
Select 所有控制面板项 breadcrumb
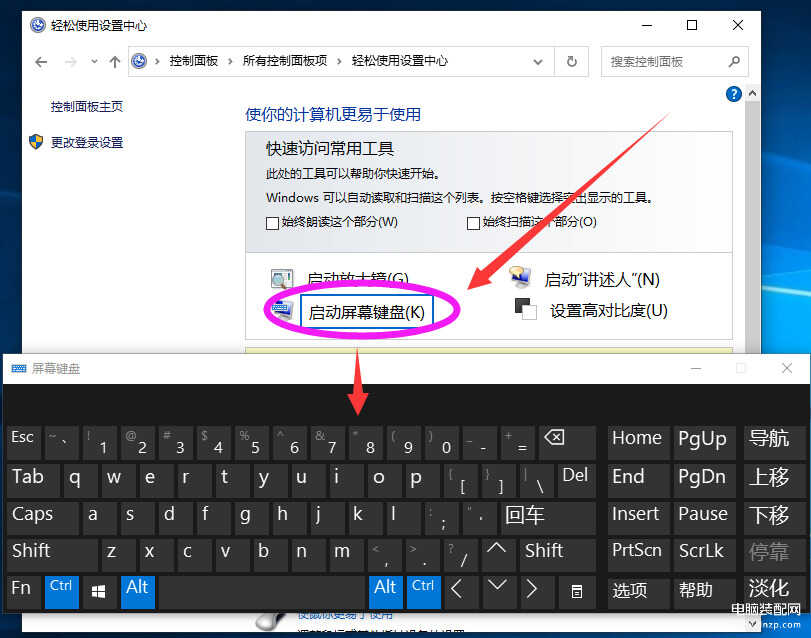(285, 61)
